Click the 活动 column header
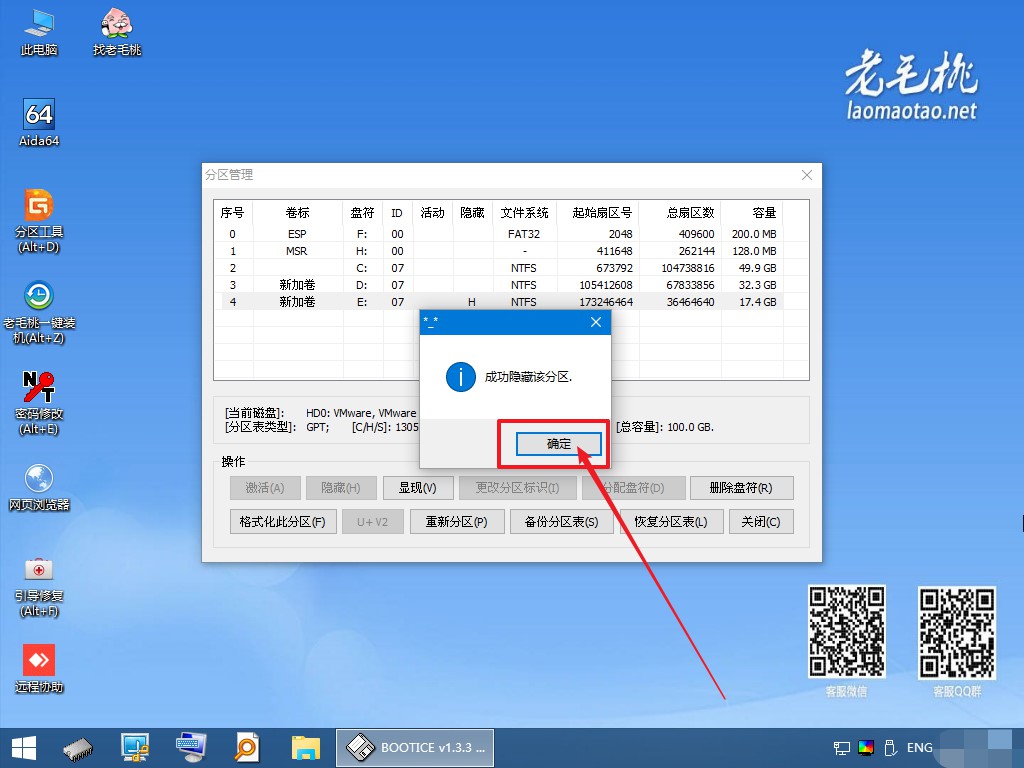Screen dimensions: 1024x768 (x=432, y=213)
